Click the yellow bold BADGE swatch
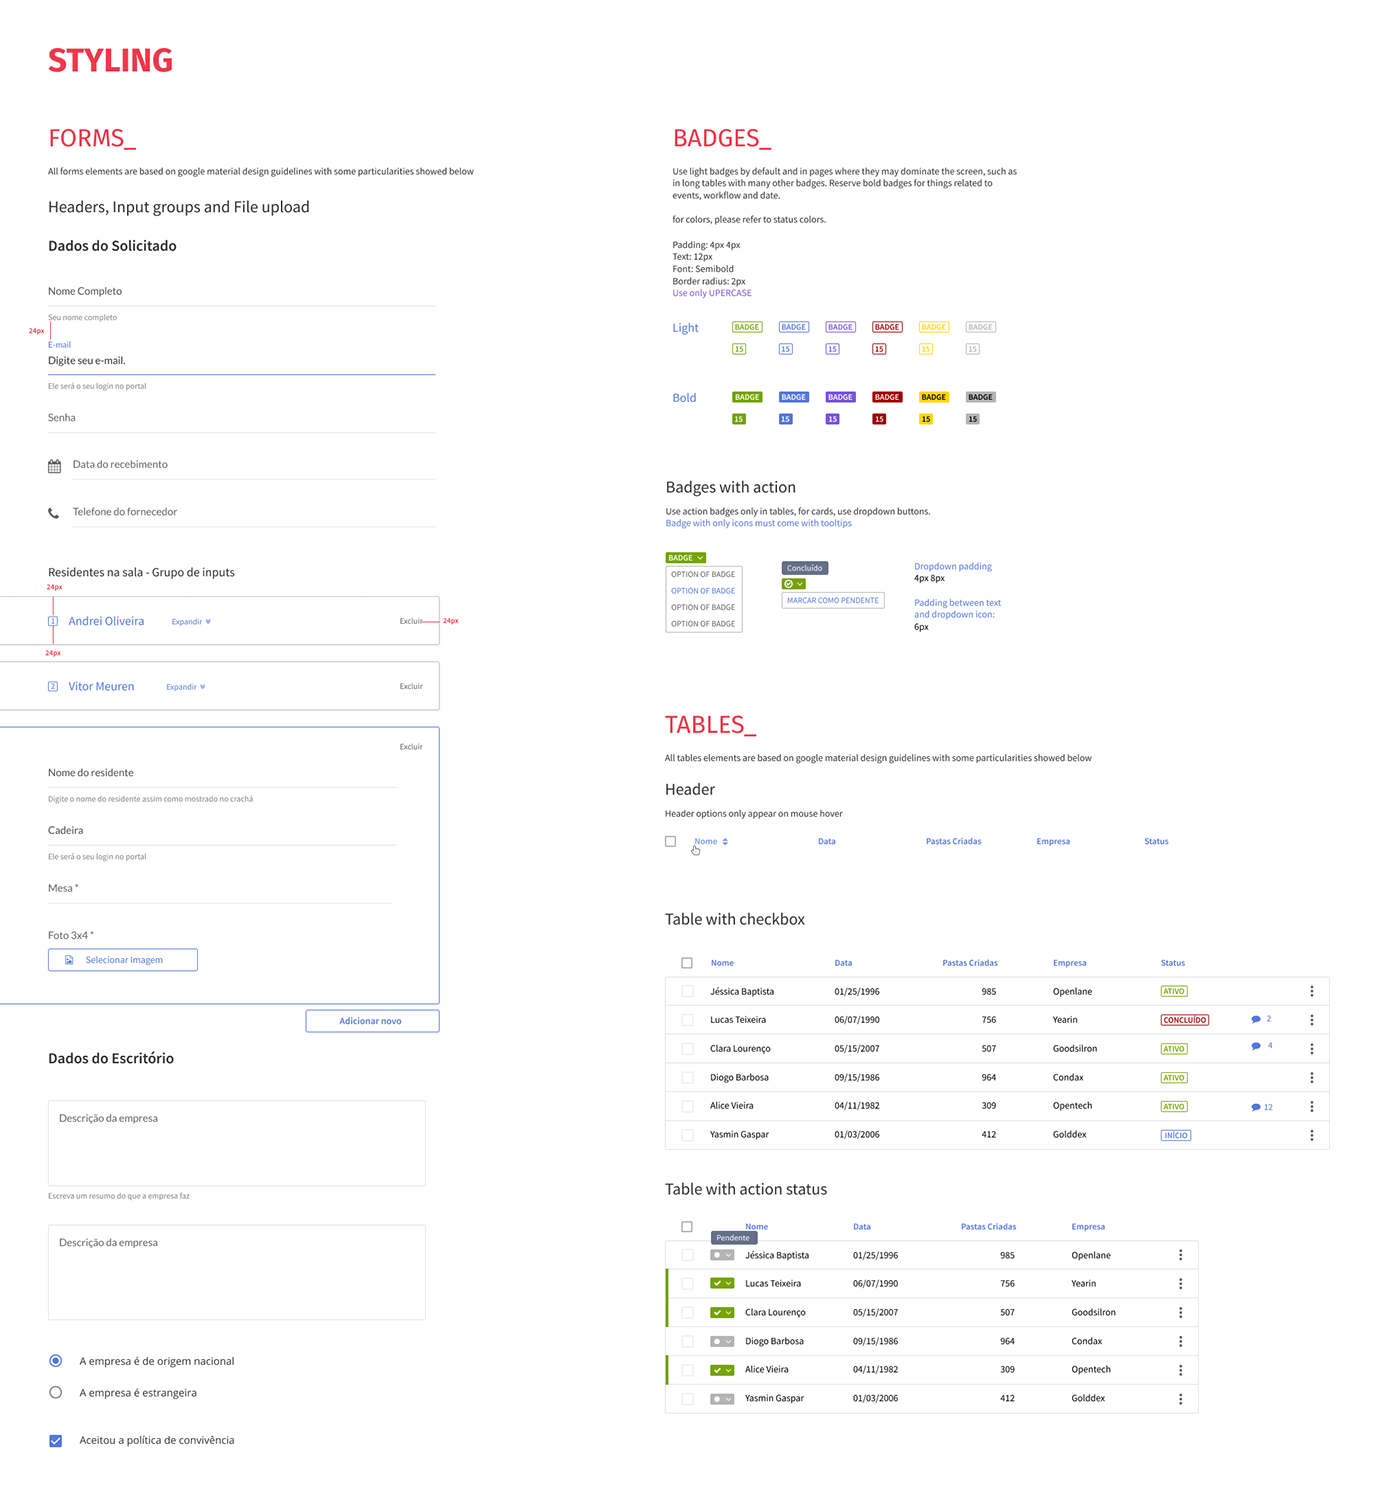This screenshot has width=1400, height=1485. coord(934,397)
